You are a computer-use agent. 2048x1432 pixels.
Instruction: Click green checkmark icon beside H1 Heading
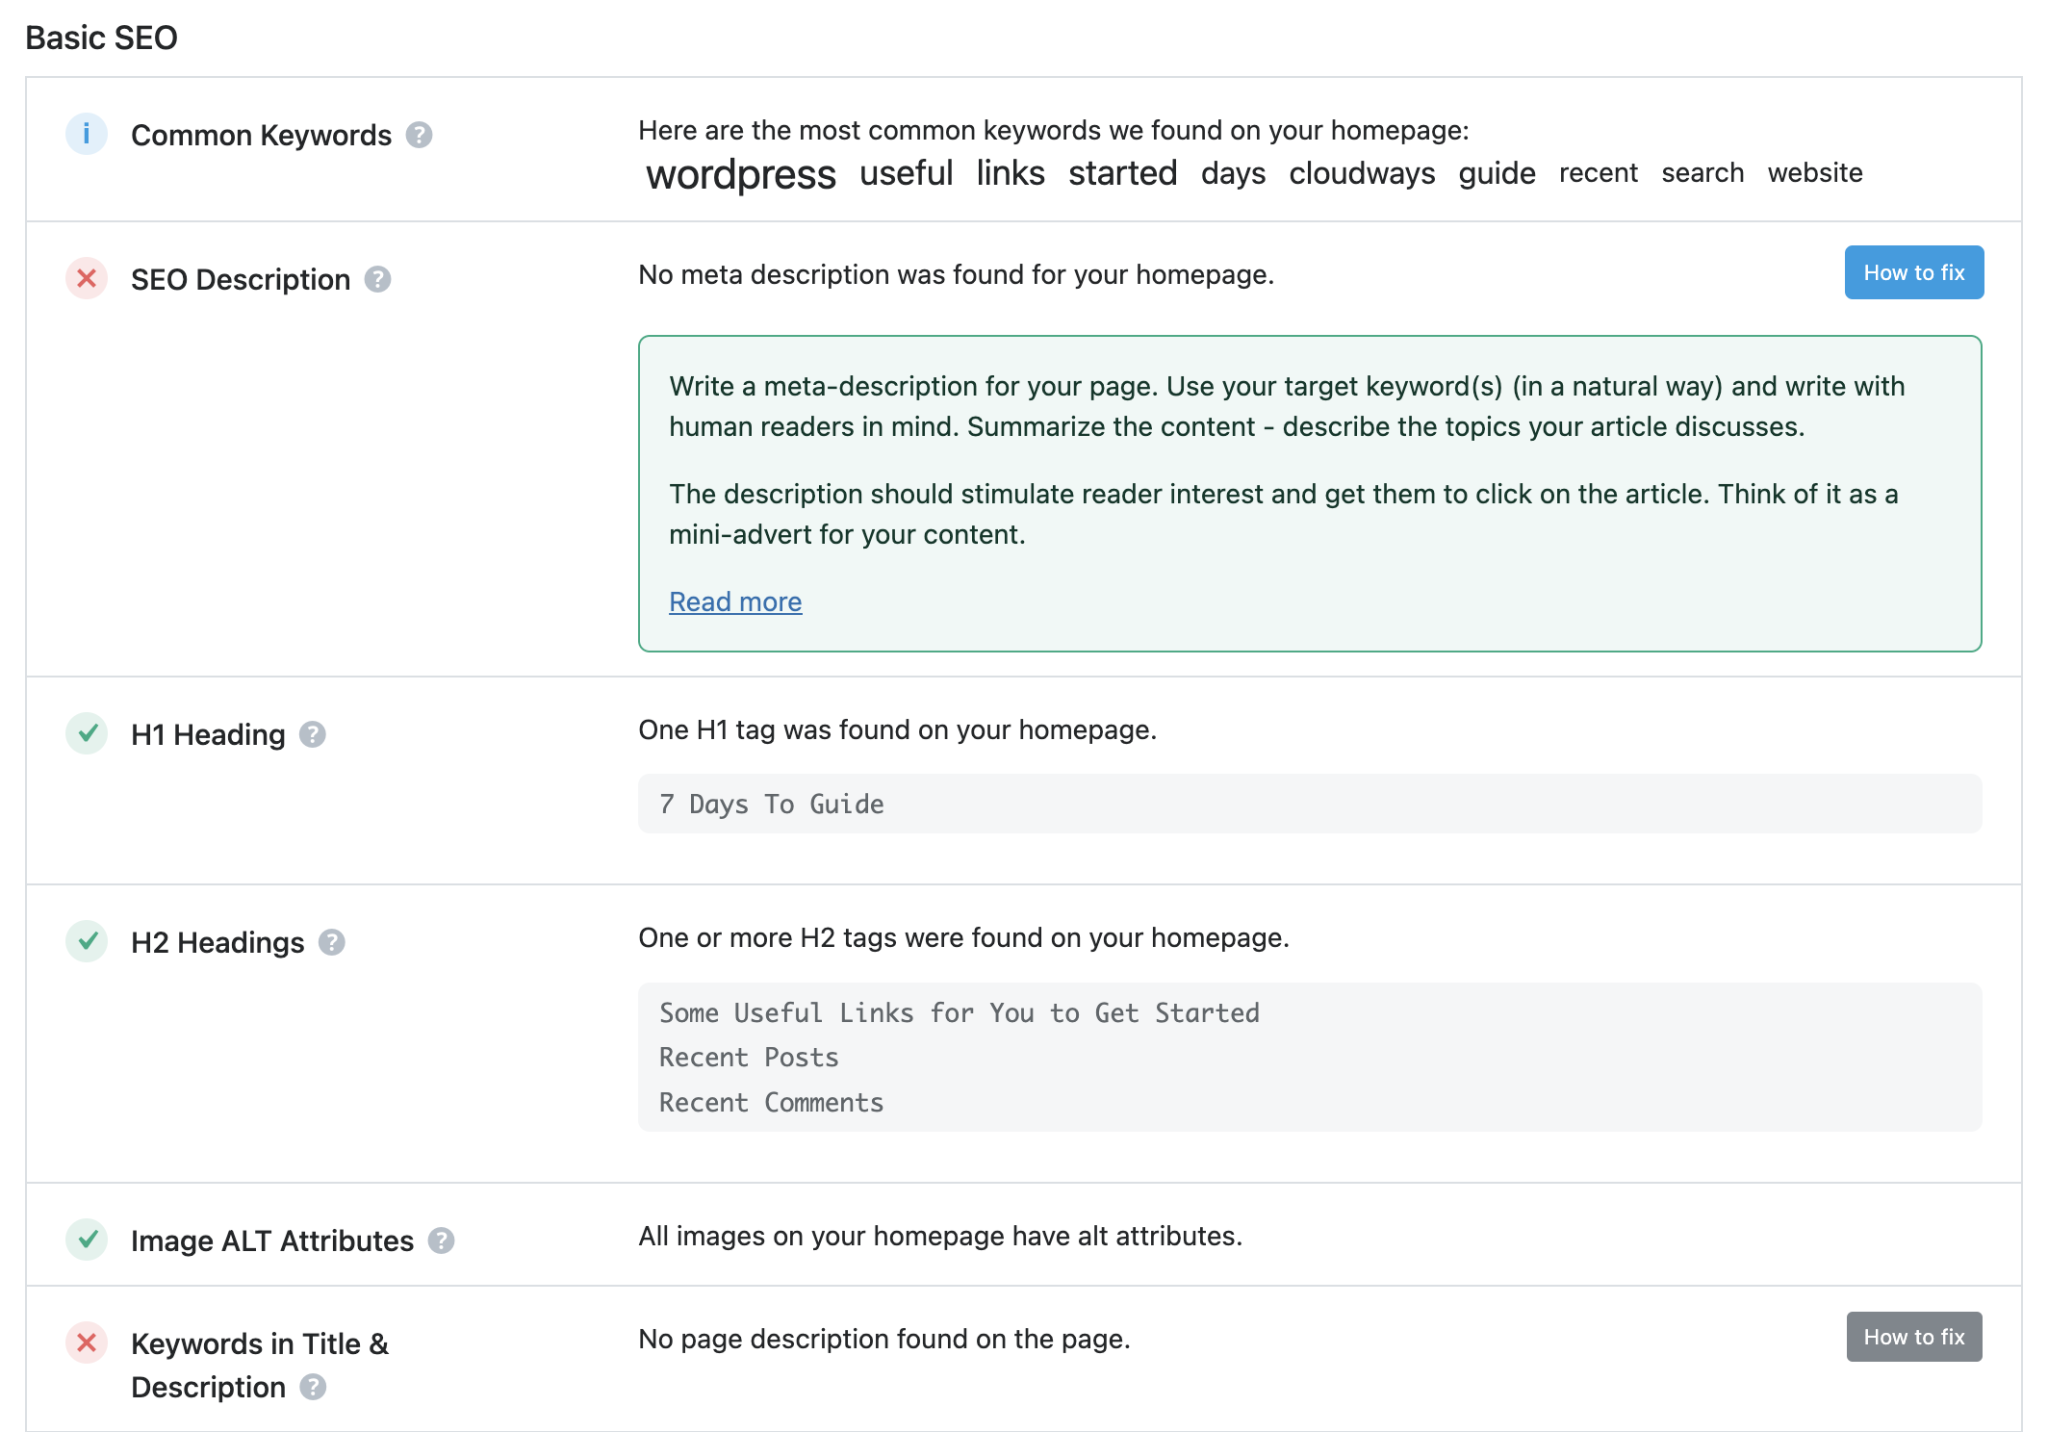click(87, 734)
